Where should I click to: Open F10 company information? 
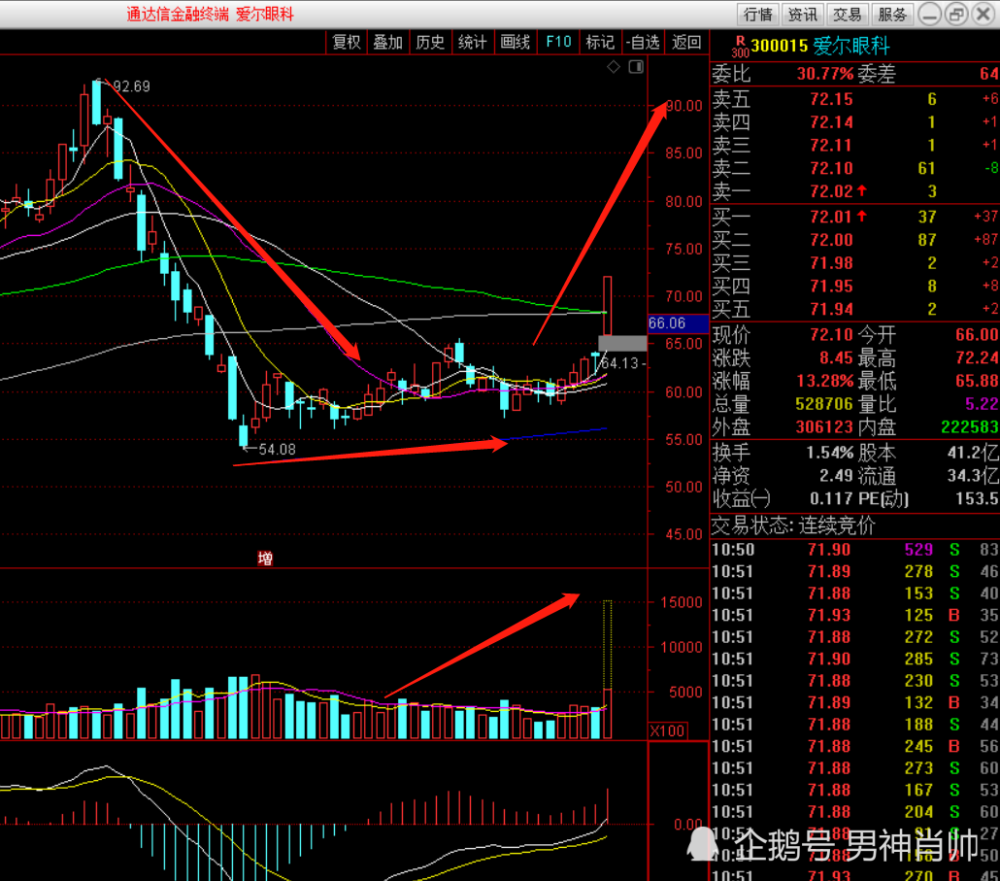point(559,42)
